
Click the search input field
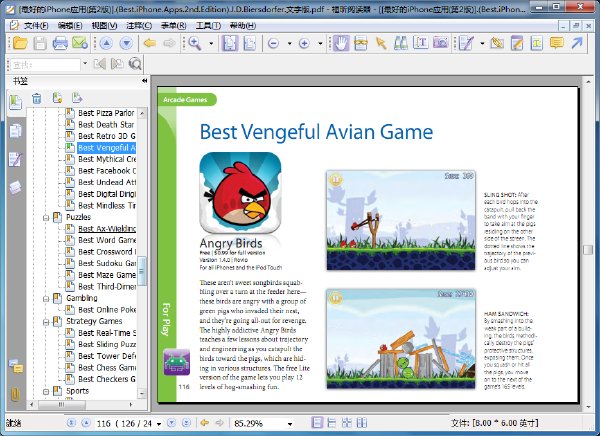click(45, 65)
